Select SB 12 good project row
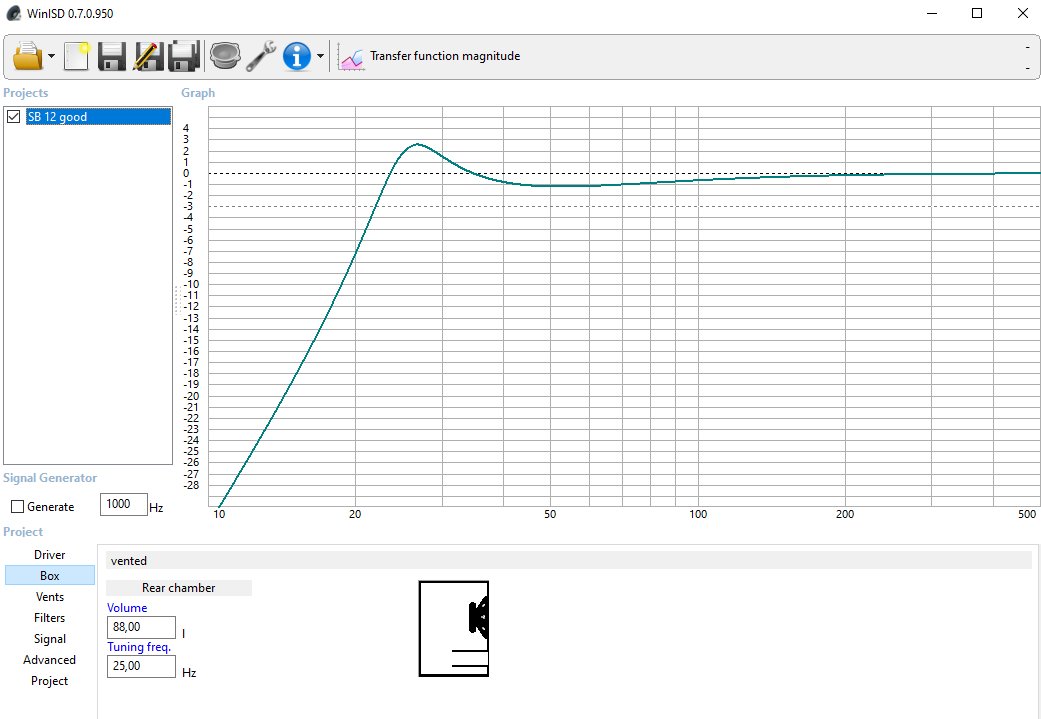The height and width of the screenshot is (719, 1041). (98, 117)
